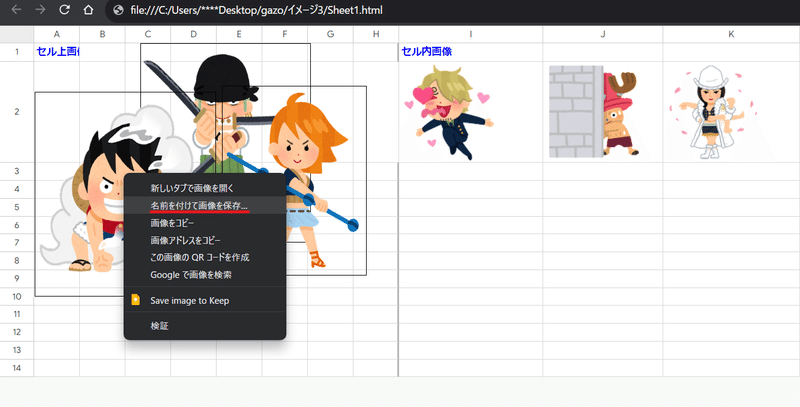Click row header 3

[x=17, y=171]
